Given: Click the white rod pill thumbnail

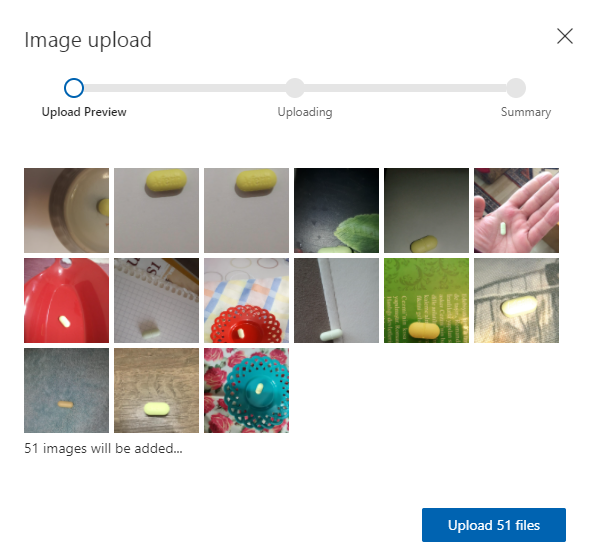Looking at the screenshot, I should (x=337, y=300).
